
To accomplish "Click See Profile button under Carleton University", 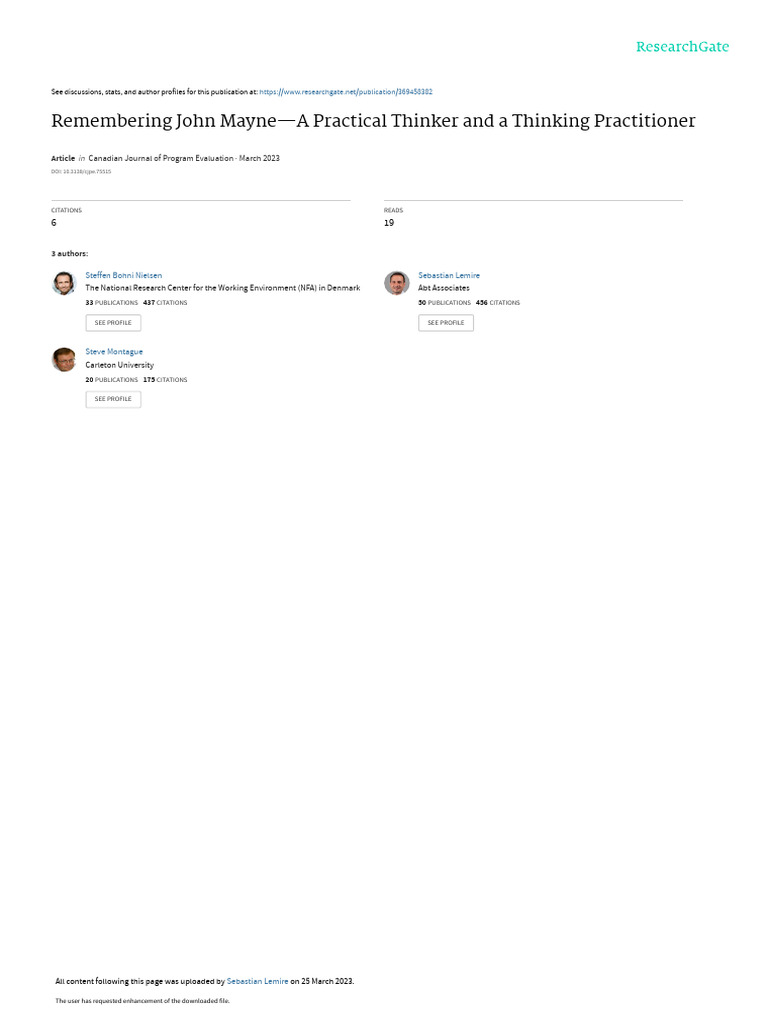I will point(113,399).
